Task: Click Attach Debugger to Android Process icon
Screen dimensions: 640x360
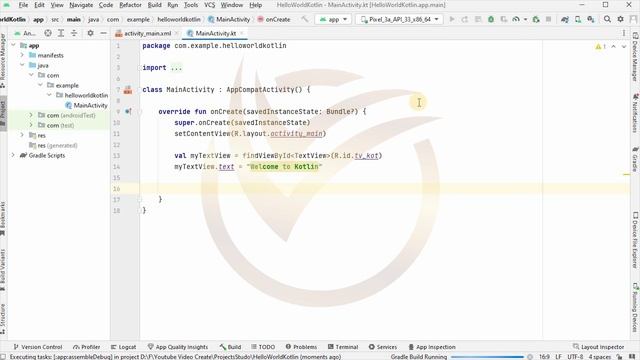Action: pyautogui.click(x=536, y=19)
